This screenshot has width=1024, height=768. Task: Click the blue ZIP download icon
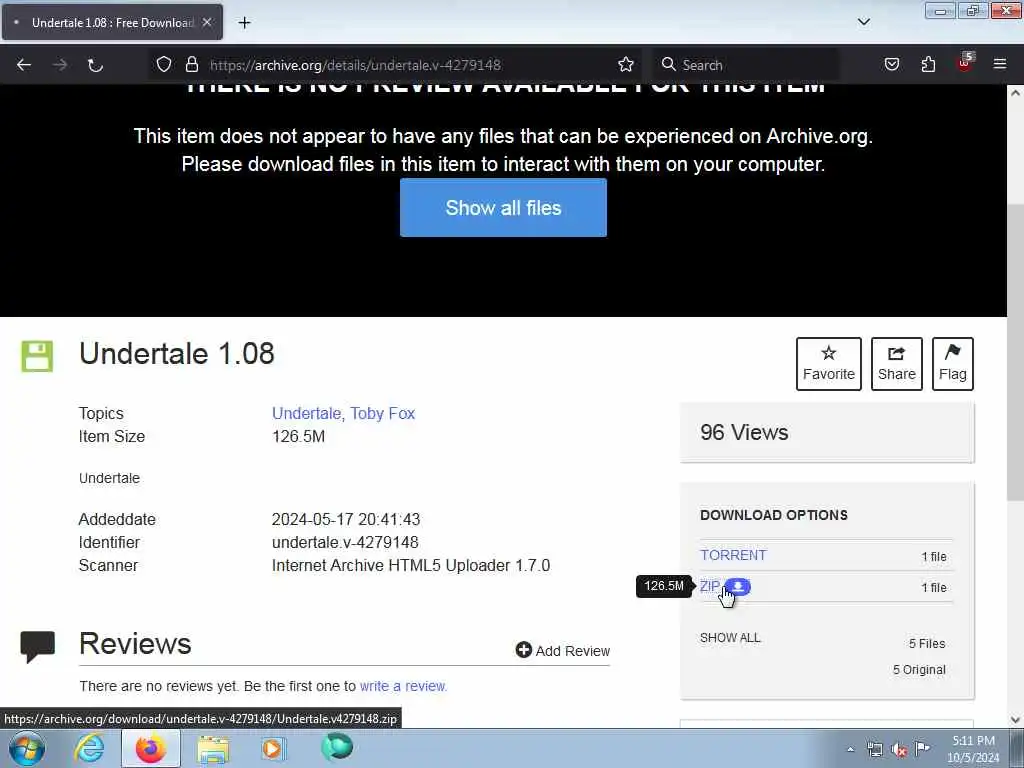738,586
